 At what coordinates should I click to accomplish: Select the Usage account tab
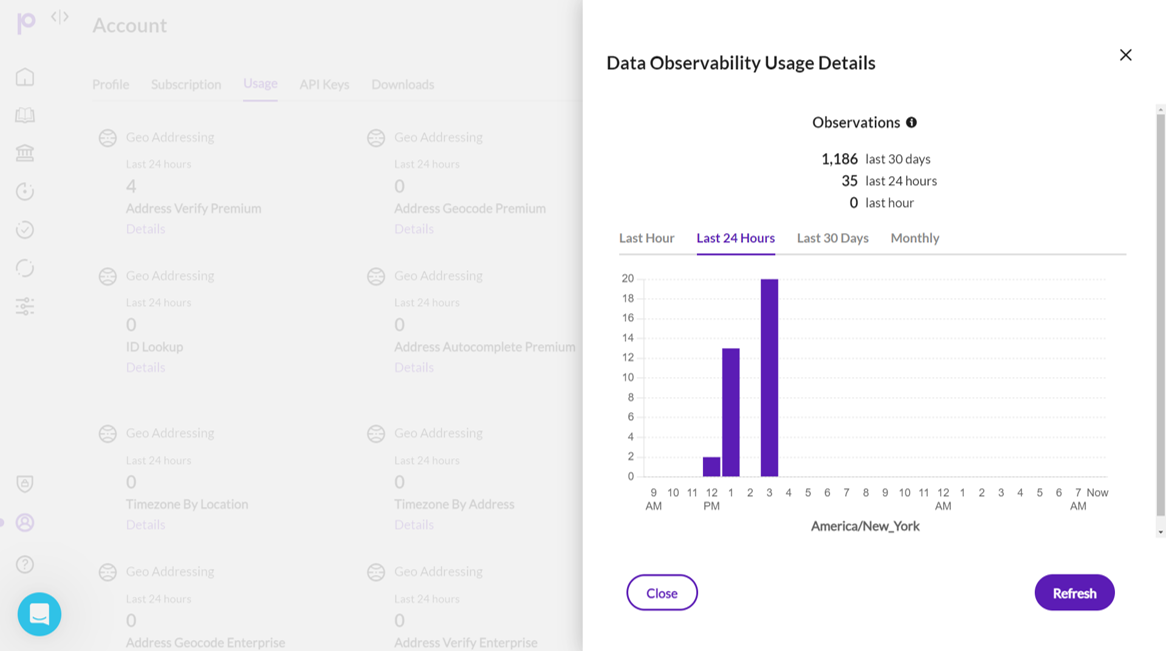[x=260, y=83]
